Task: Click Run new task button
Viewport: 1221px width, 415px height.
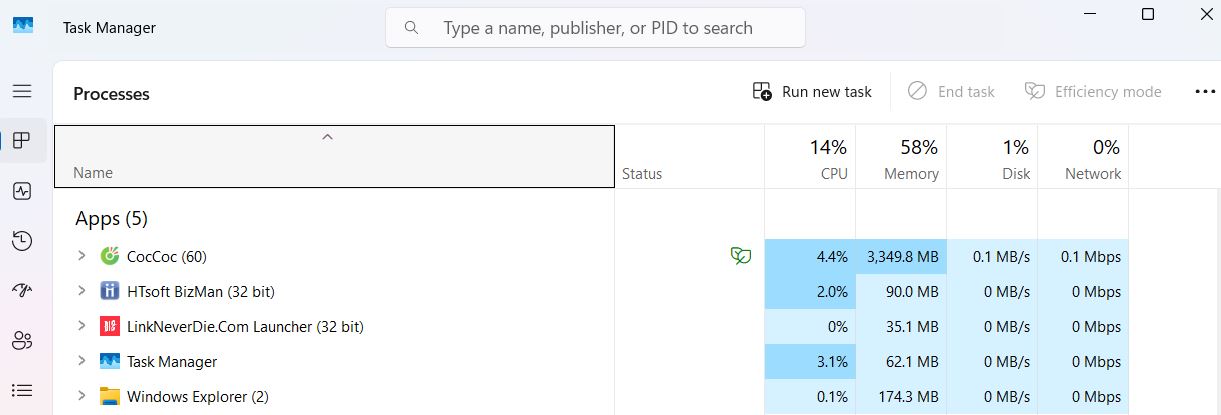Action: [x=812, y=91]
